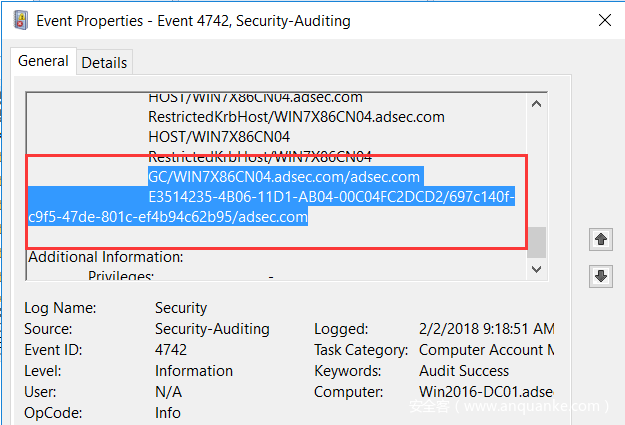This screenshot has width=625, height=425.
Task: Click the RestrictedKrbHost/WIN7X86CN04.adsec.com entry
Action: (296, 117)
